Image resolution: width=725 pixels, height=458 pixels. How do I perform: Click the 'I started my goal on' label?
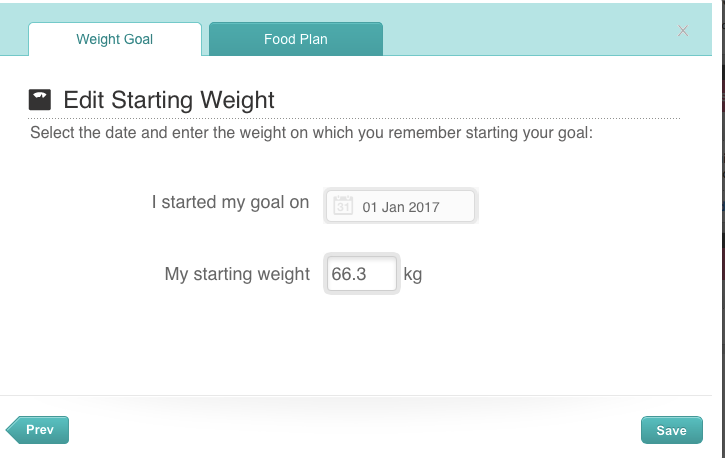(x=230, y=202)
